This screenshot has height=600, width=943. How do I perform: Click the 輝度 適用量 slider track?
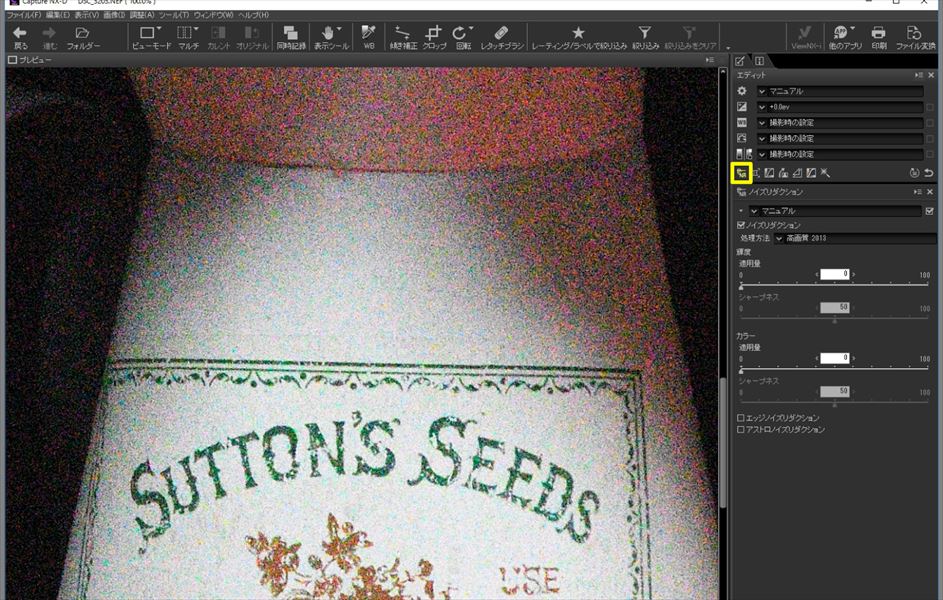[834, 285]
